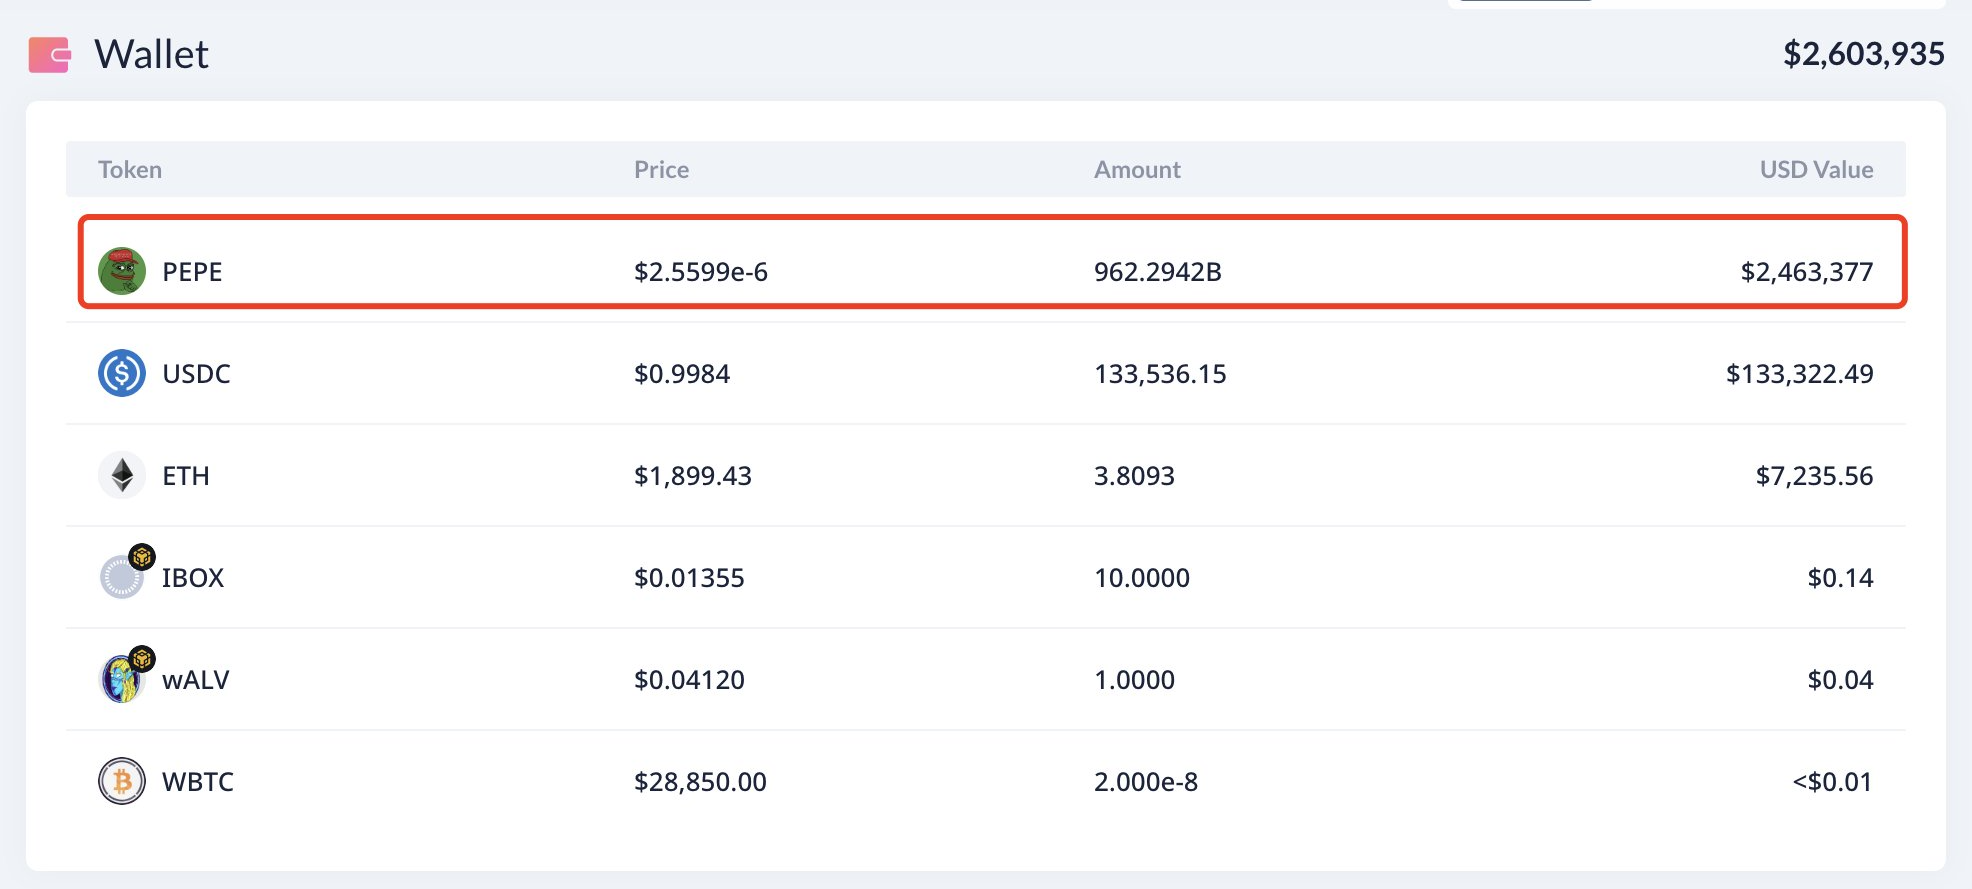Click PEPE USD value $2,463,377
The image size is (1972, 889).
(1807, 272)
